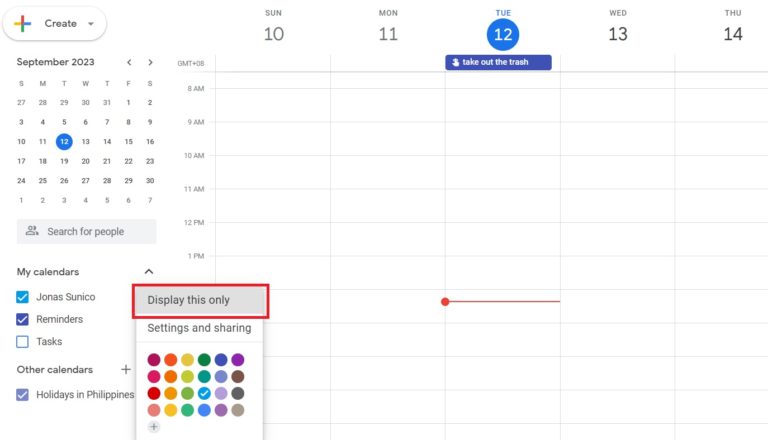Select date 24 in mini calendar

(x=21, y=181)
